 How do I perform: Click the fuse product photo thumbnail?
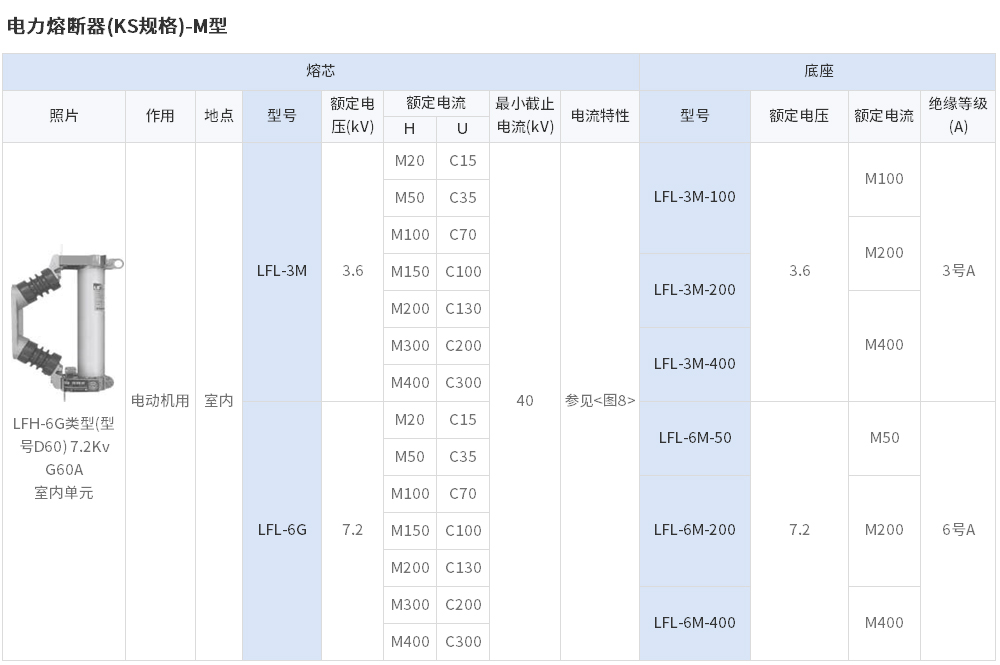(66, 325)
